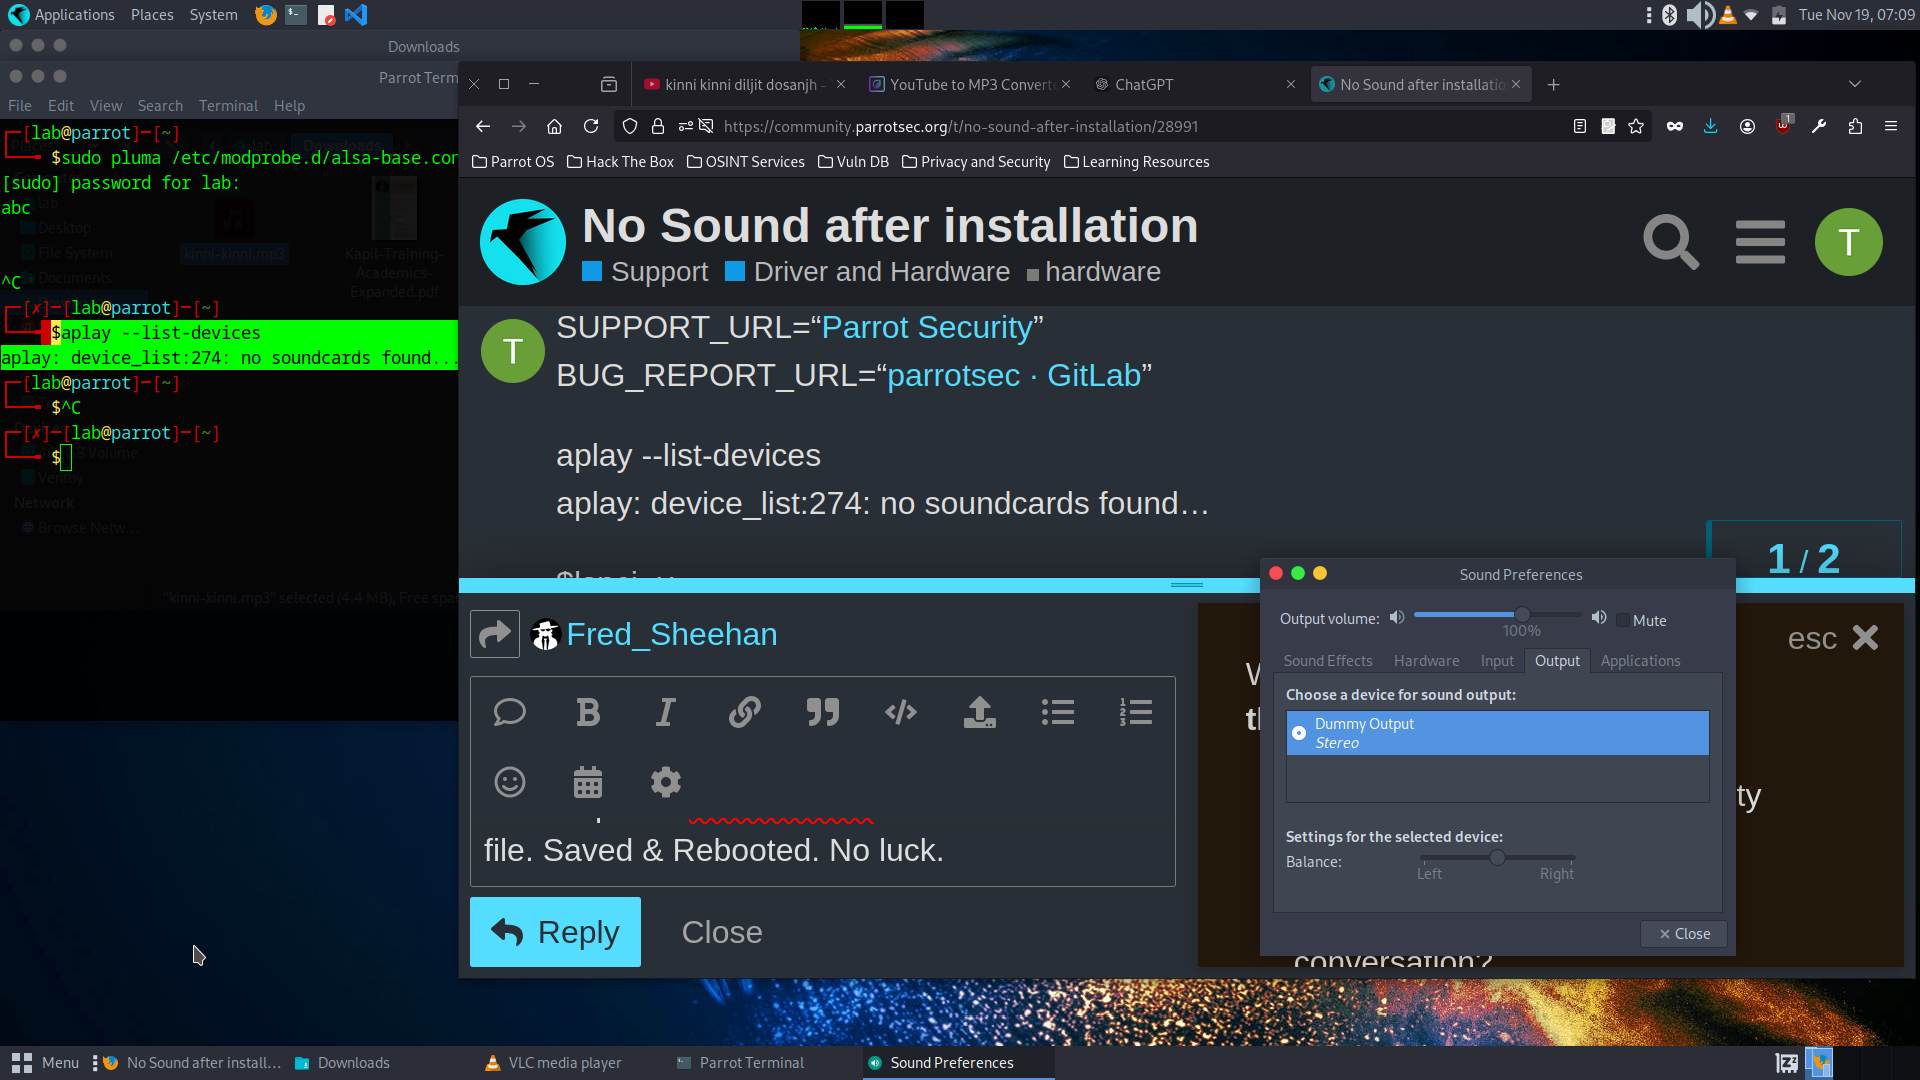
Task: Switch to Sound Effects tab
Action: pos(1328,661)
